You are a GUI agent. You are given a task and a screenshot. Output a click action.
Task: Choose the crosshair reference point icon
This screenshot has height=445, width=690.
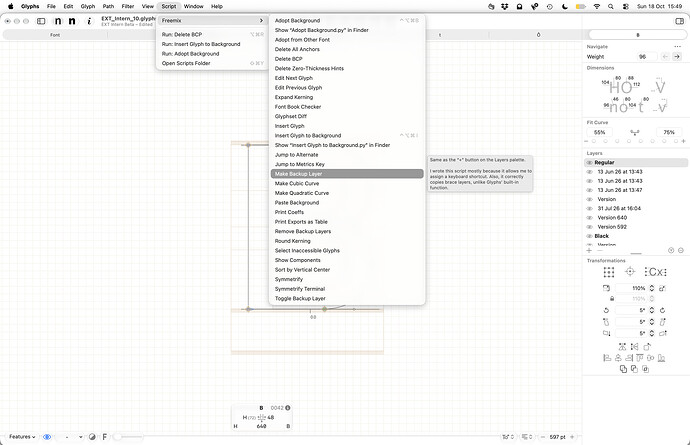point(630,272)
